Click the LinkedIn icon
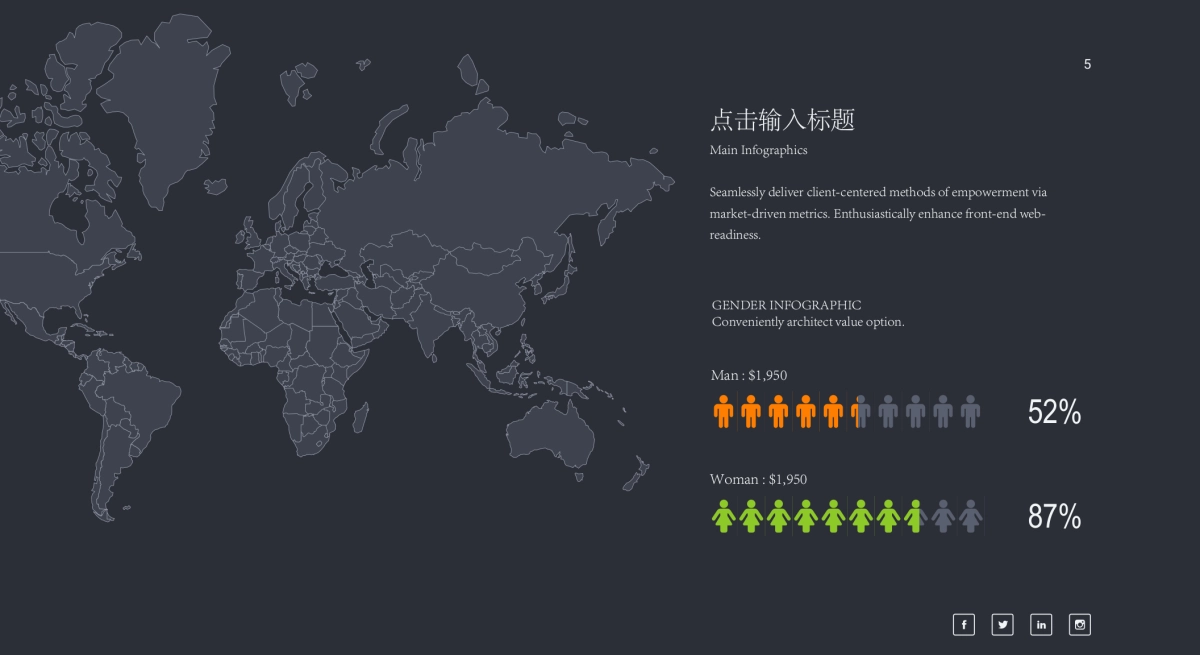The width and height of the screenshot is (1200, 655). click(1041, 624)
